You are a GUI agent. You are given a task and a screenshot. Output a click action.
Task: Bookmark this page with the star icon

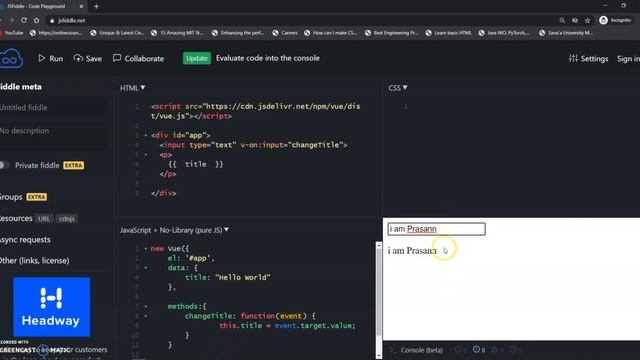click(x=587, y=20)
